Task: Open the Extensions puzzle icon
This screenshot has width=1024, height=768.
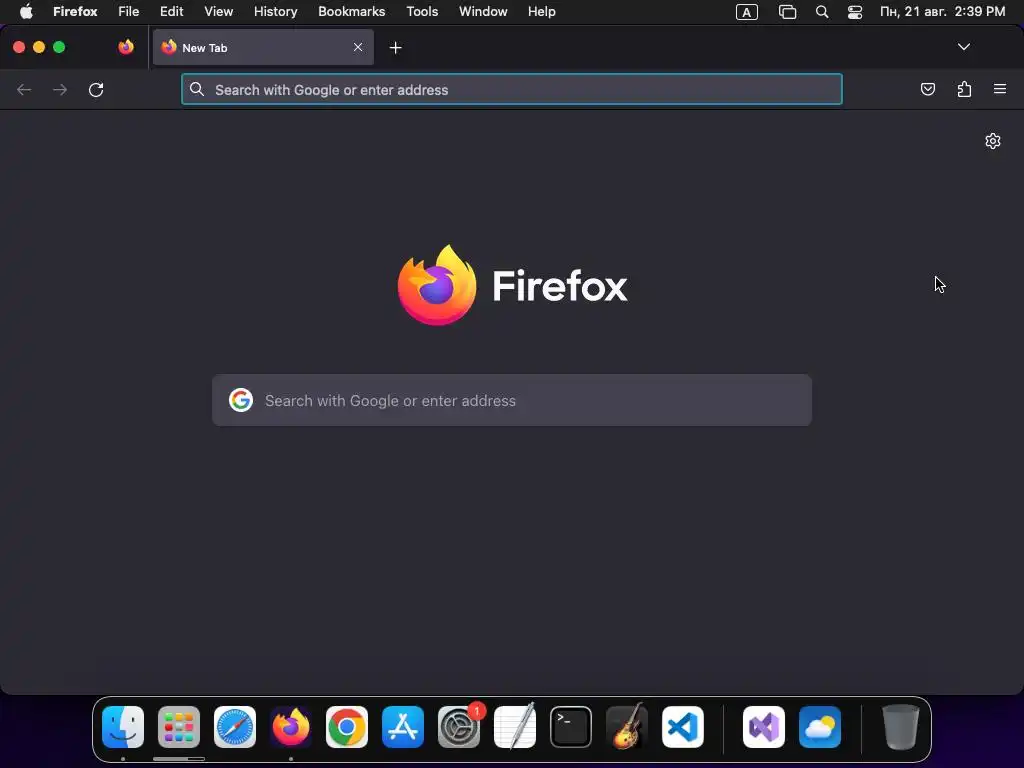Action: 964,89
